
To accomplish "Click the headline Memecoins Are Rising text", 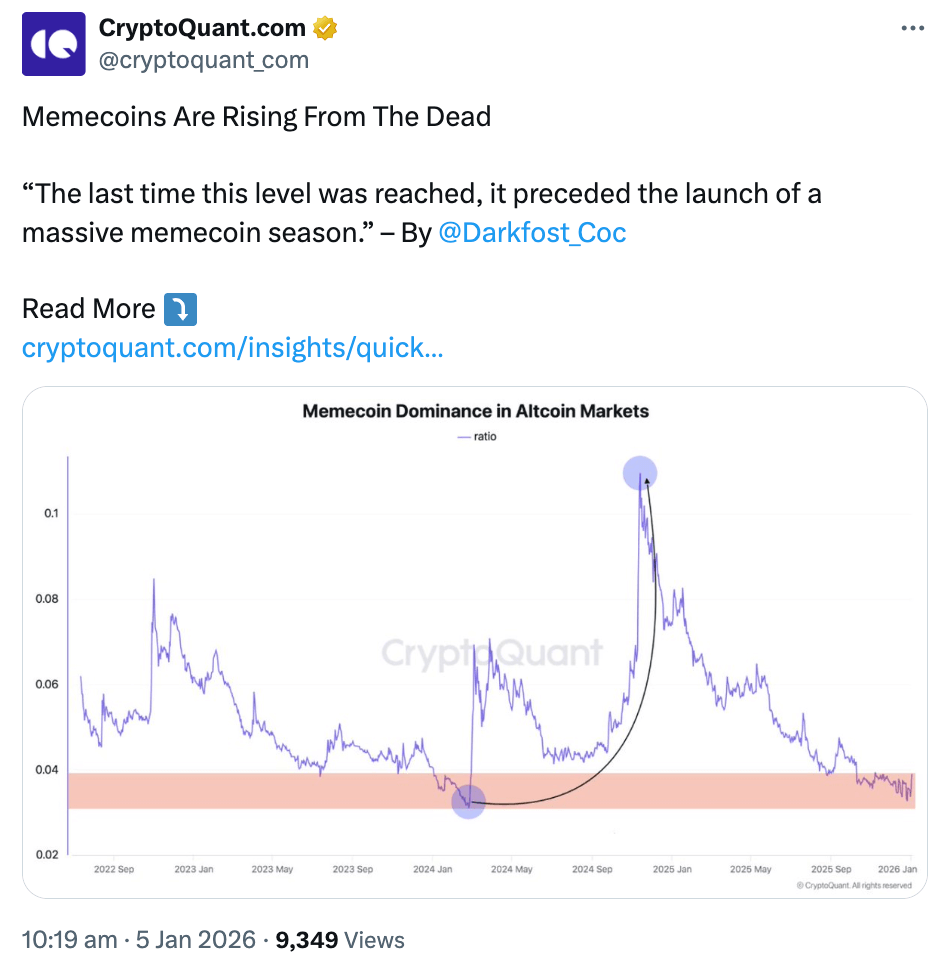I will click(x=256, y=117).
